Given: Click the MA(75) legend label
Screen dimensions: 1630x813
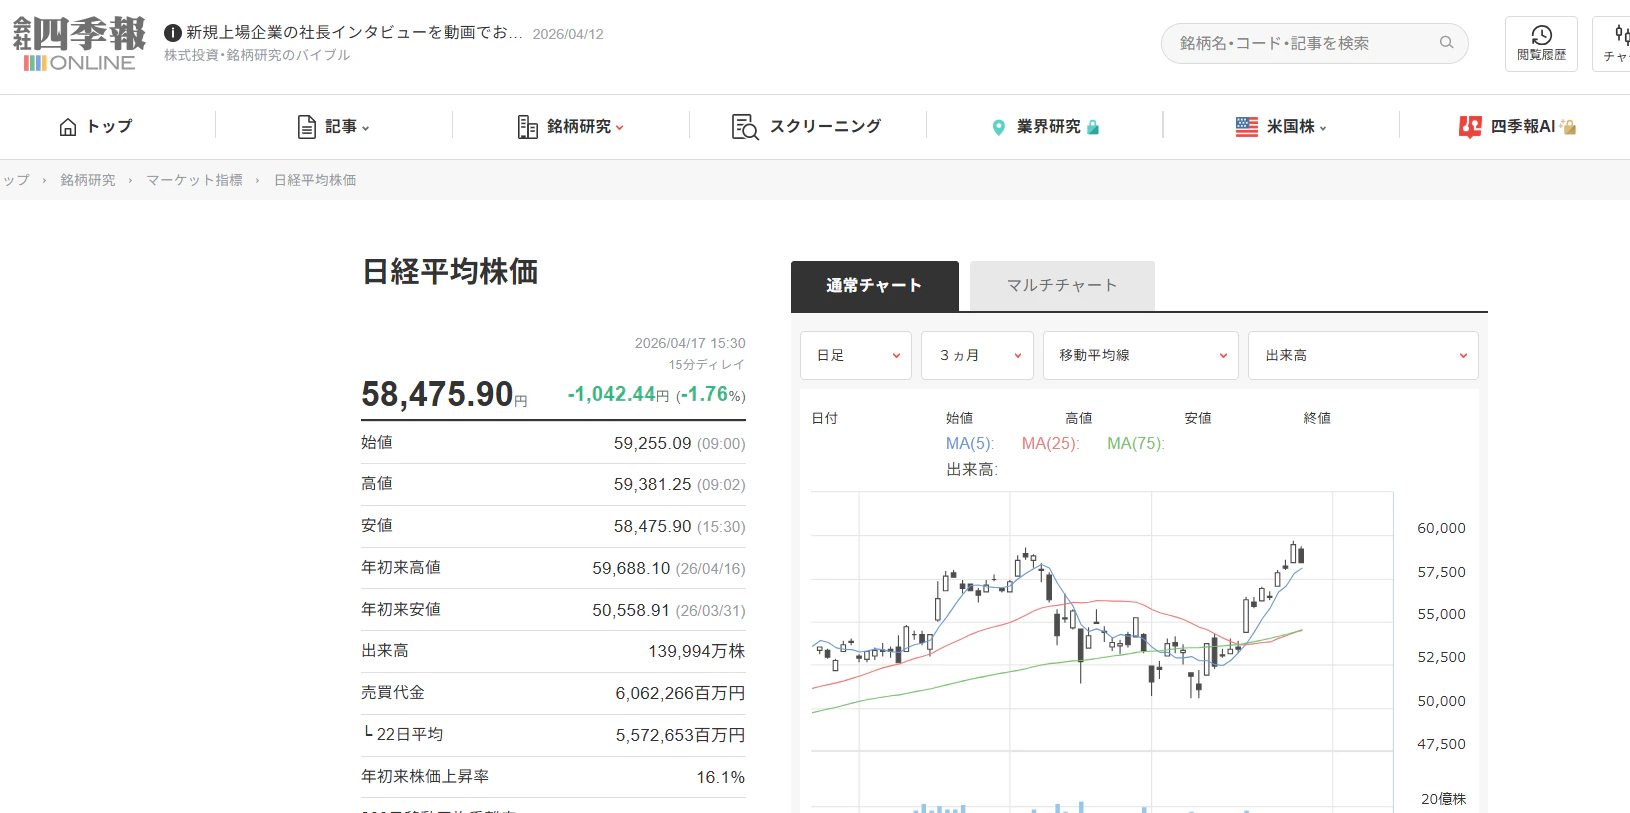Looking at the screenshot, I should (x=1136, y=443).
